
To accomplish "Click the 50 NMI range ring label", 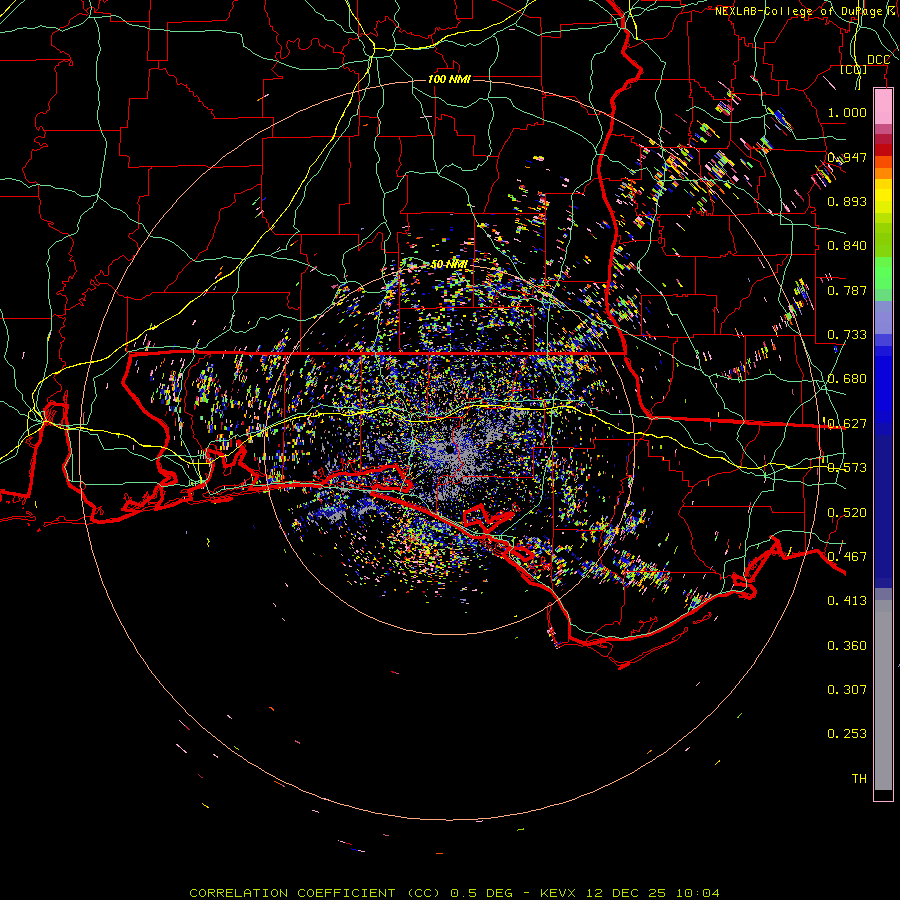I will 449,265.
